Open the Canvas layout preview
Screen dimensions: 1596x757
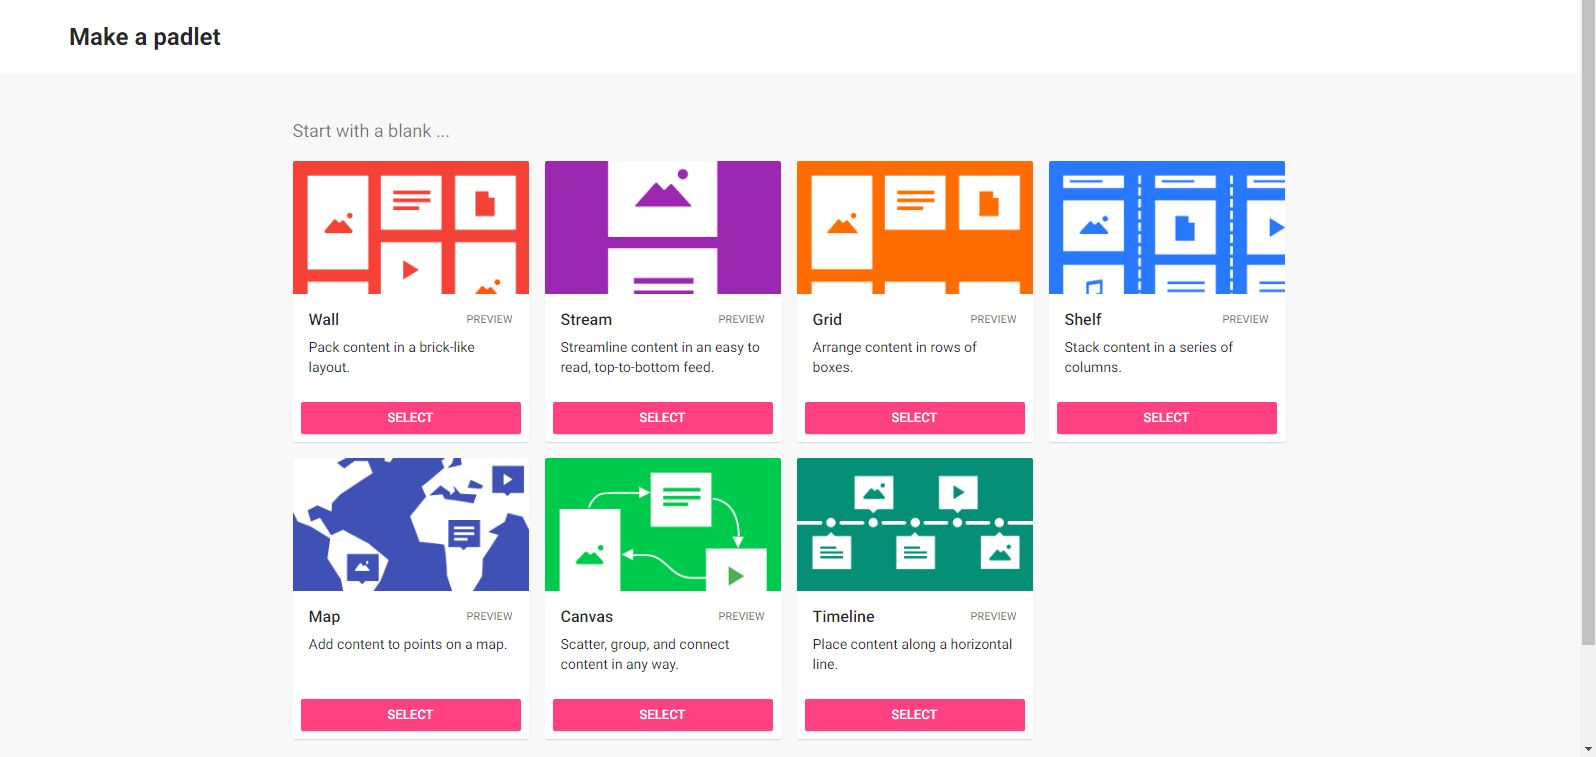[741, 617]
